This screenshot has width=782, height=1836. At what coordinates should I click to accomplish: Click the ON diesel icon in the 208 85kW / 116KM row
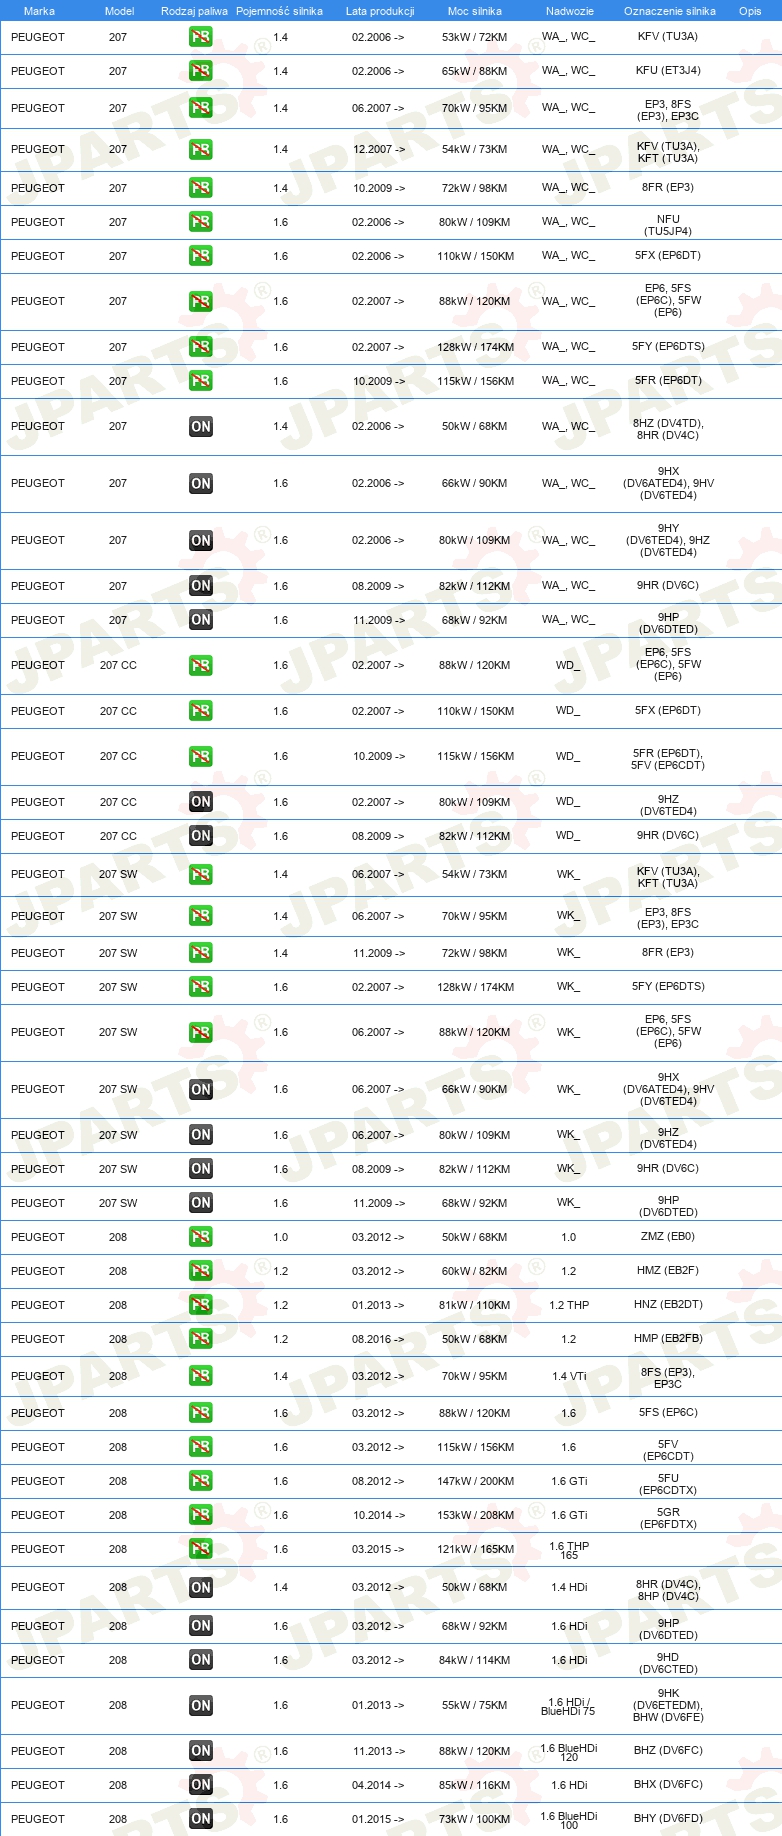tap(201, 1785)
